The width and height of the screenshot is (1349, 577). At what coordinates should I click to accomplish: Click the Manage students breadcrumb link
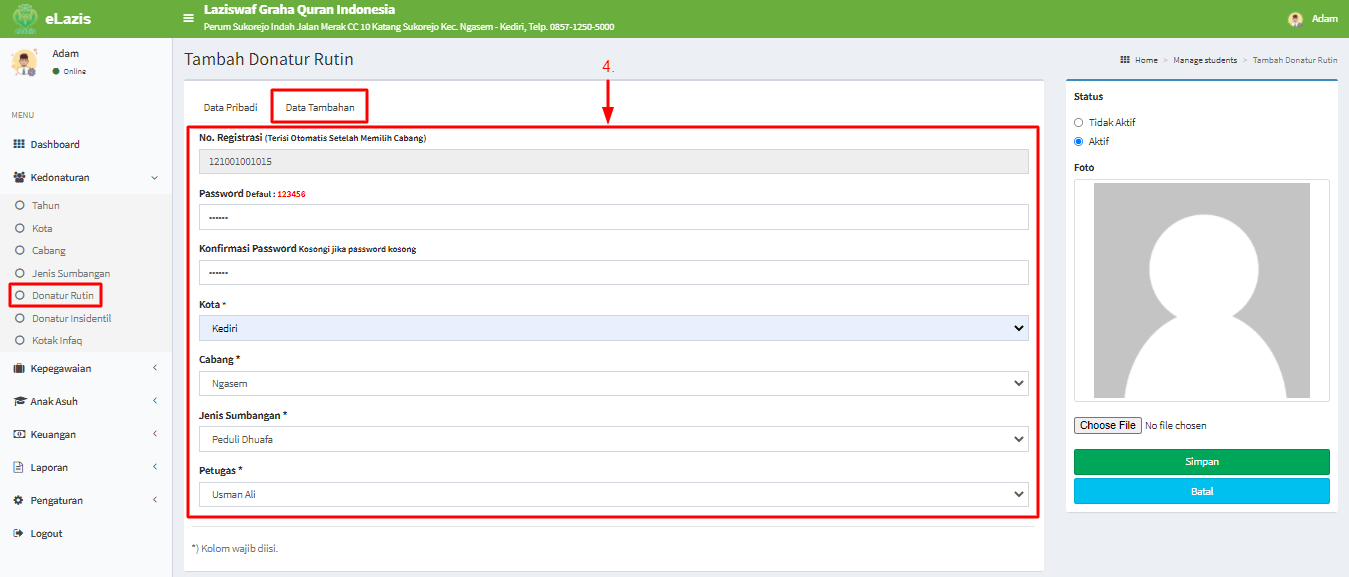click(1205, 60)
